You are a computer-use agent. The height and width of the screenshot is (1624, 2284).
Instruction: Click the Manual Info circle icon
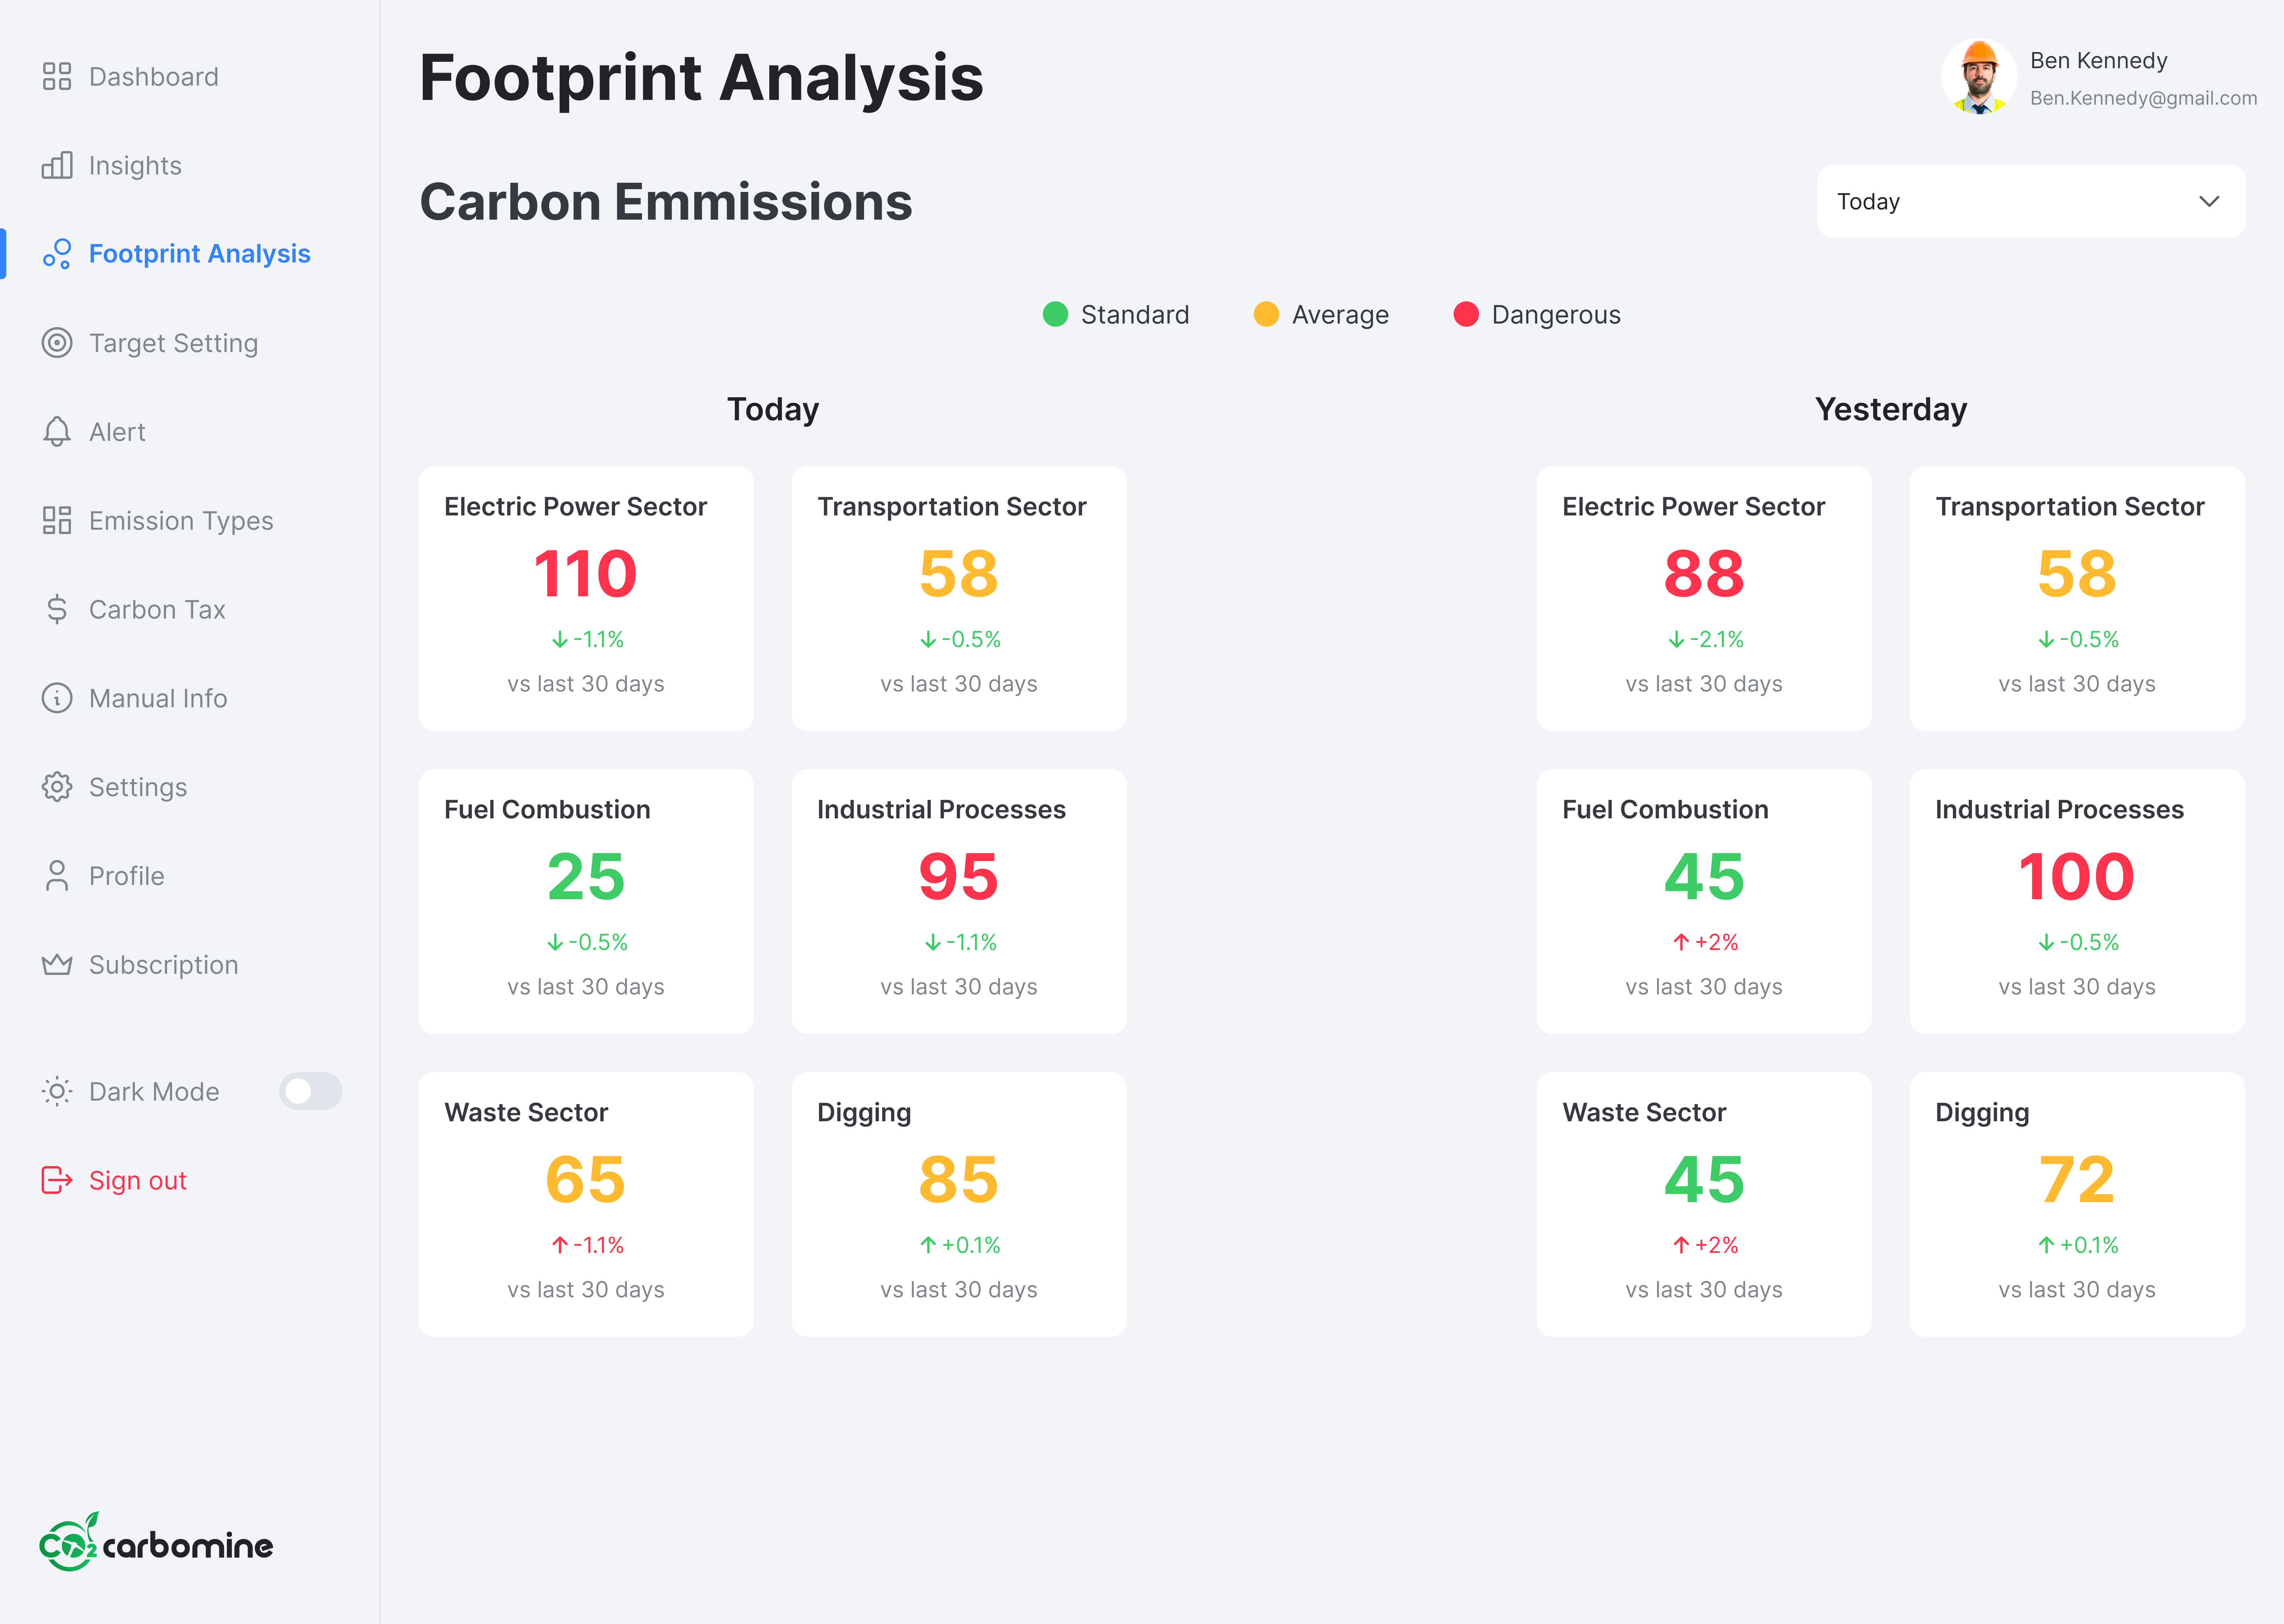(57, 698)
